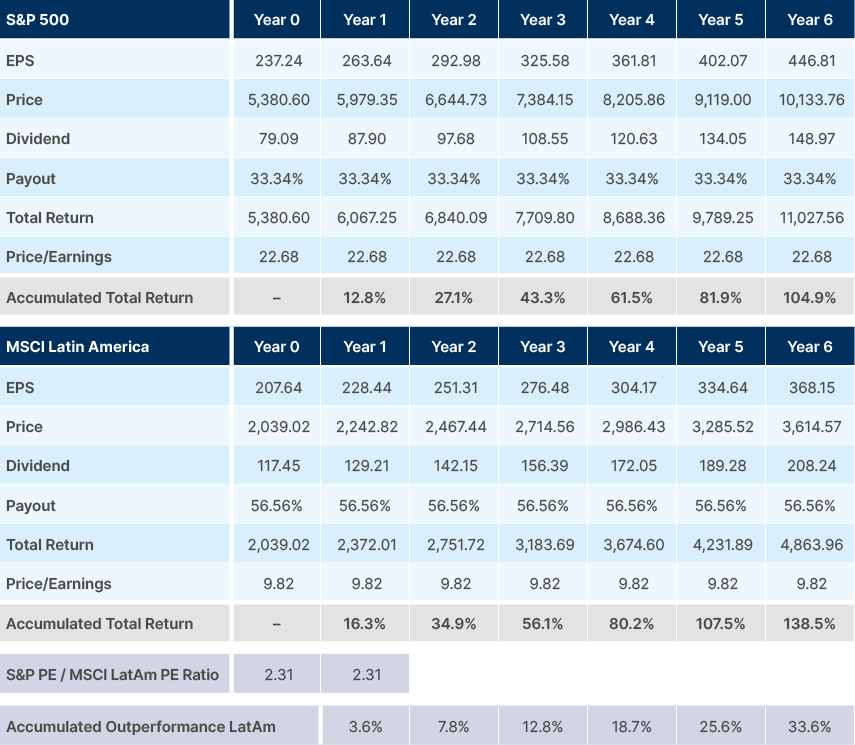855x745 pixels.
Task: Select S&P dividend value 79.09
Action: coord(279,139)
